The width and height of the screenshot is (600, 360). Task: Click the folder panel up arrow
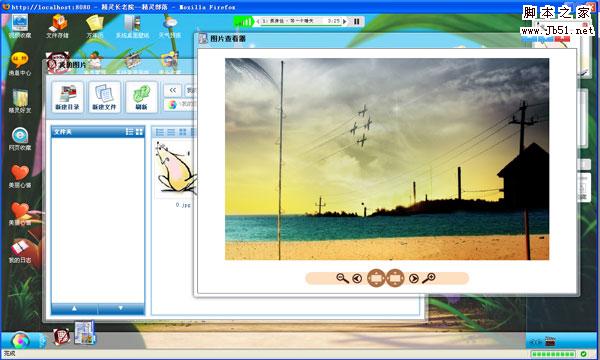tap(75, 308)
